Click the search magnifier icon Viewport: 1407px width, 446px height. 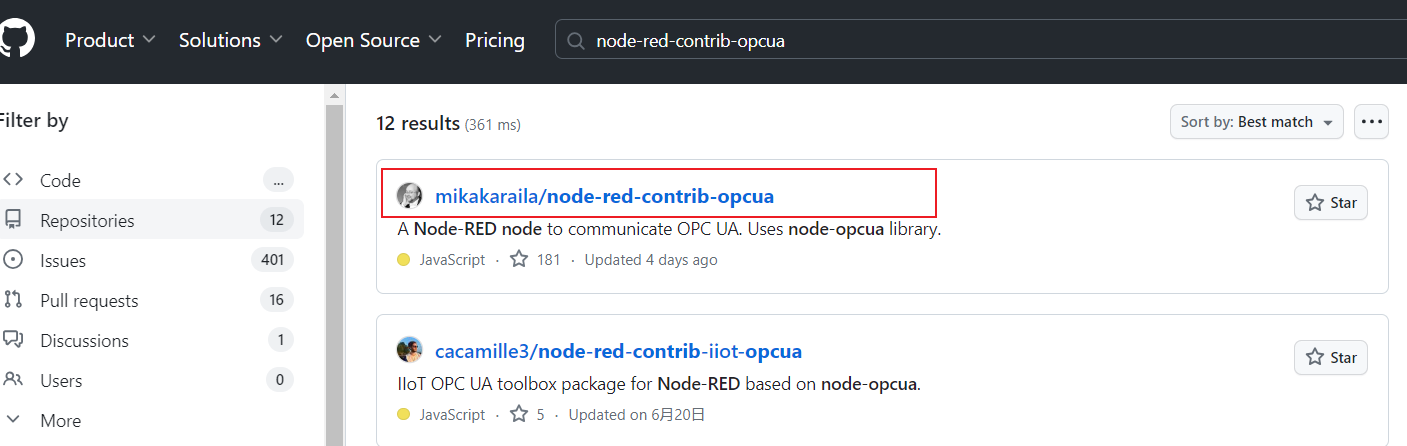575,41
